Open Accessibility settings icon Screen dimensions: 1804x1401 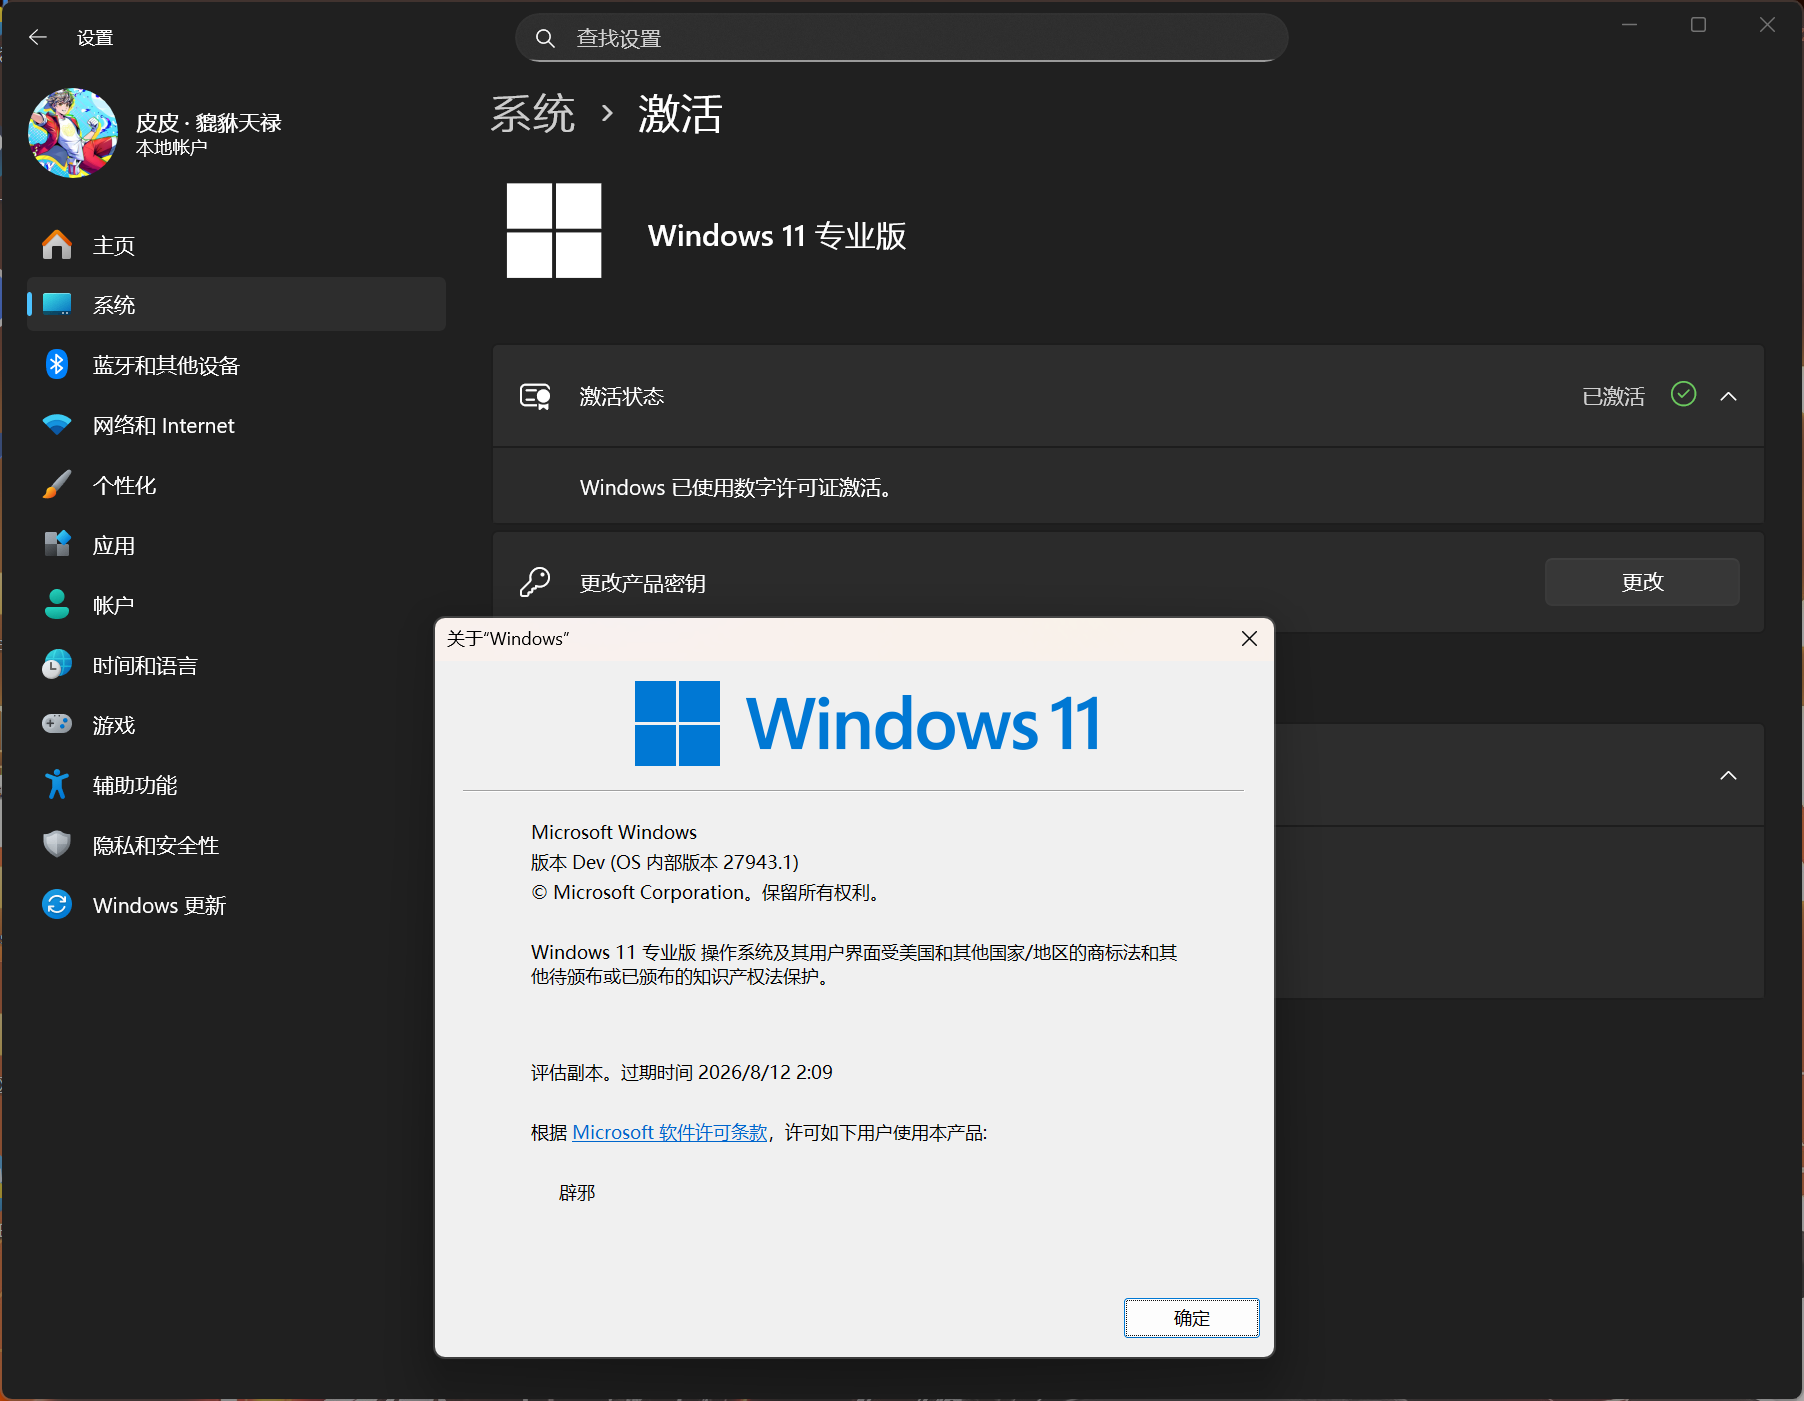[57, 785]
